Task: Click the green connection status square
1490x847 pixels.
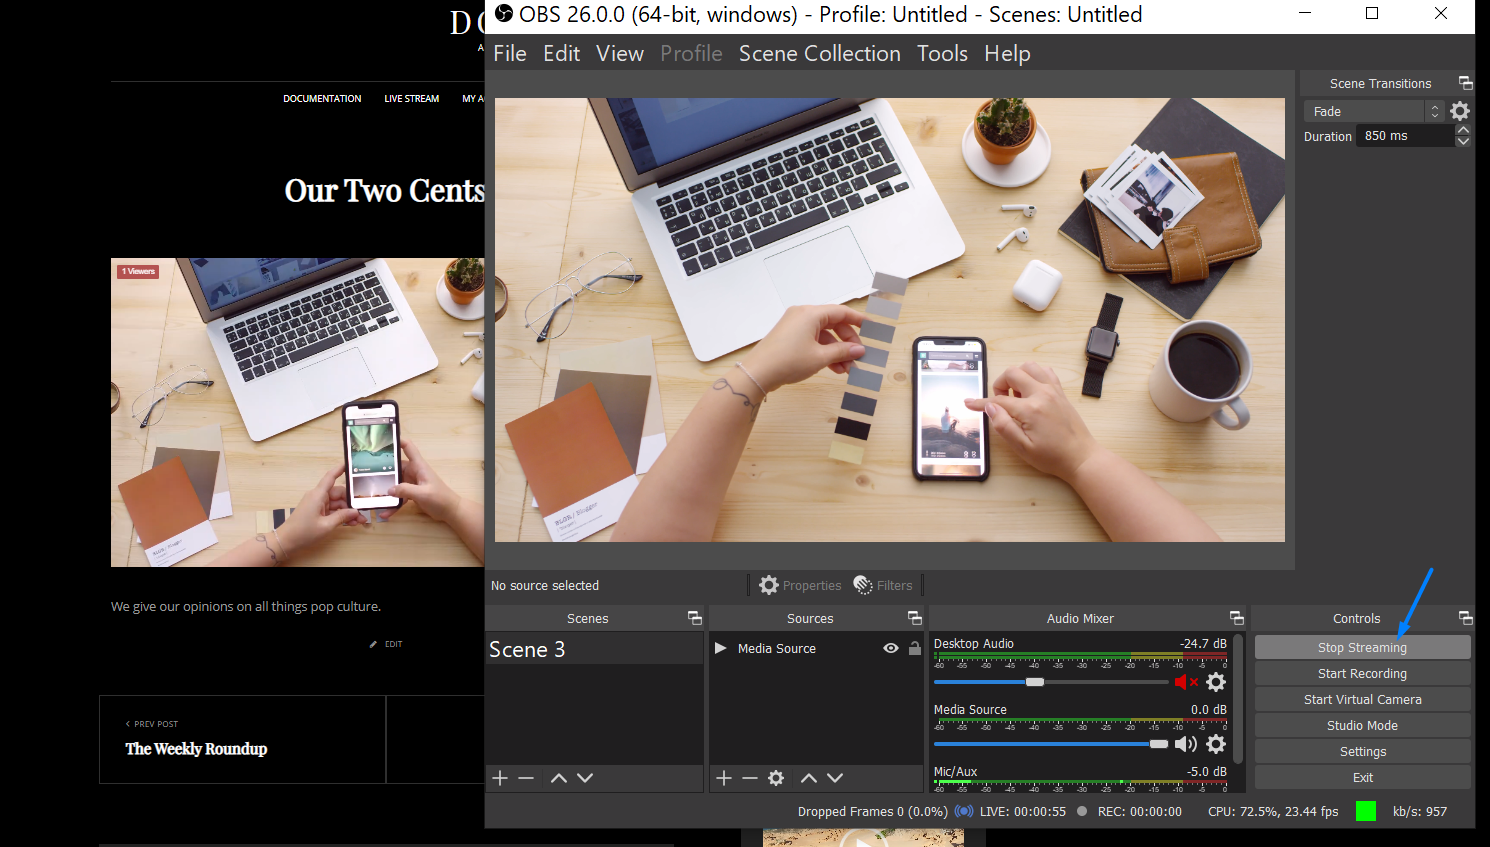Action: (x=1366, y=811)
